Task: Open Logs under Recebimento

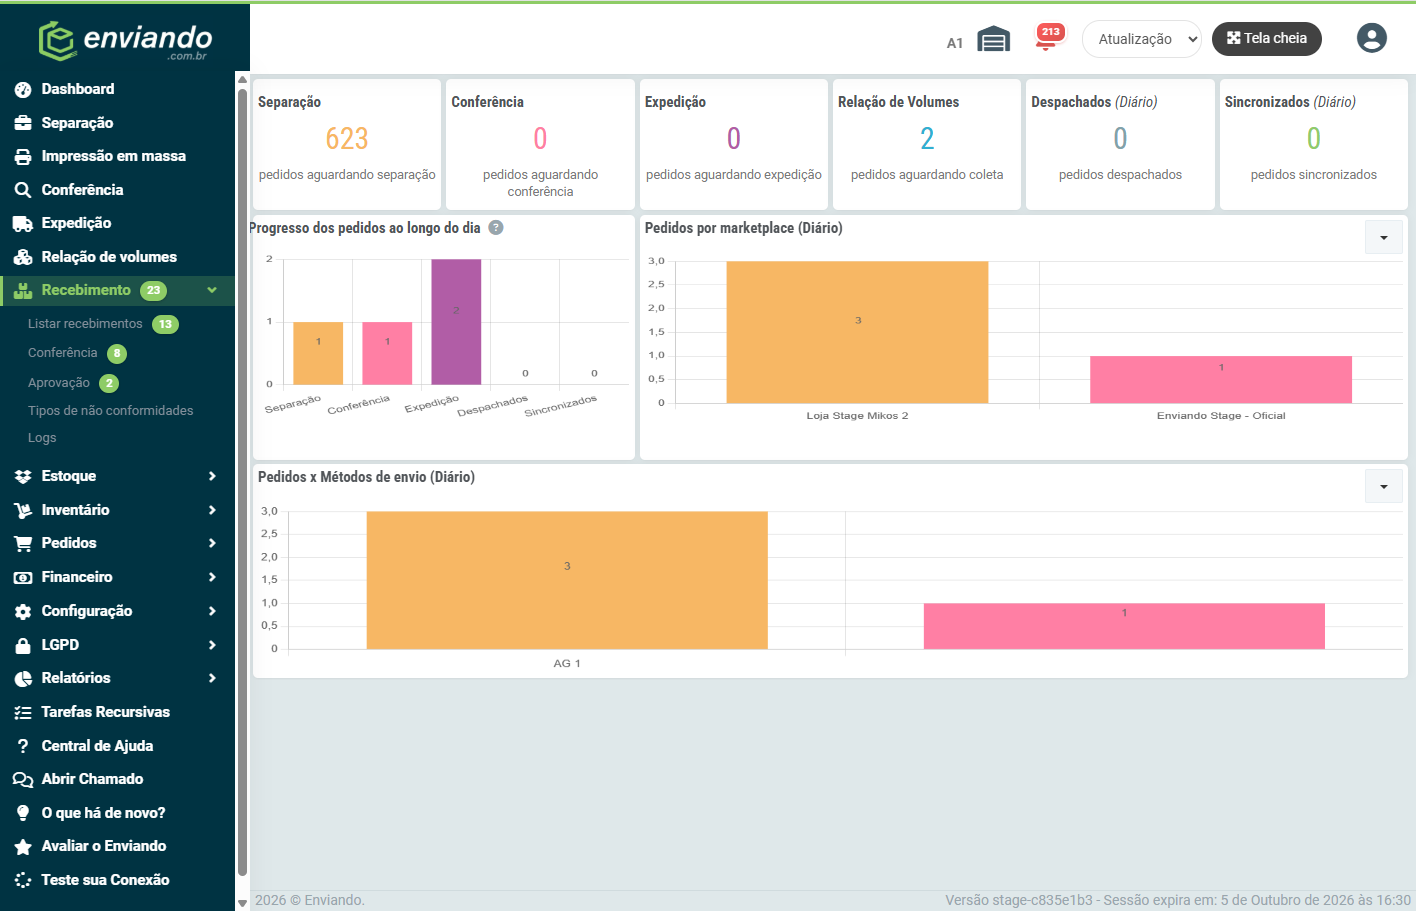Action: [42, 438]
